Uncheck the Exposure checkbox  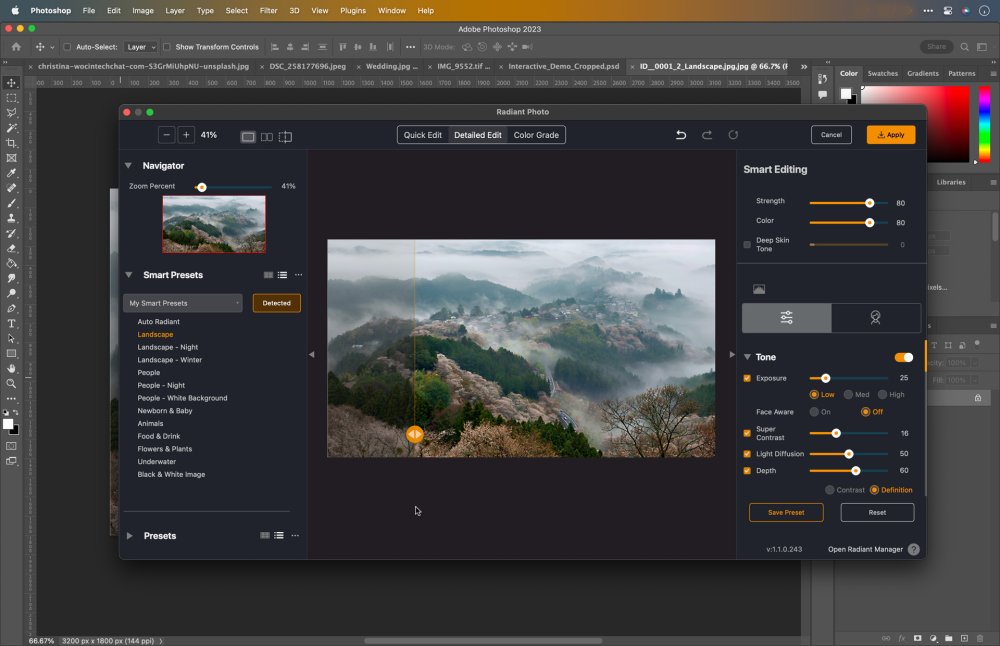747,378
